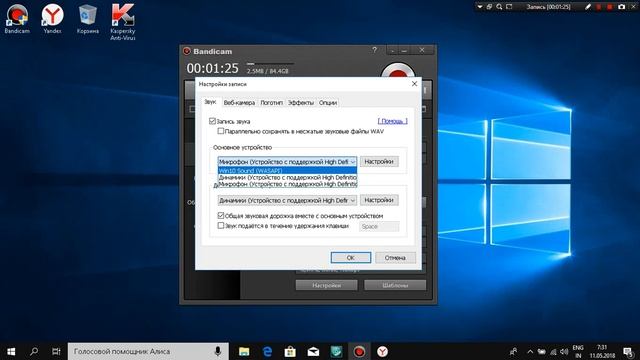Open the People icon in system tray
Viewport: 640px width, 360px height.
tap(513, 351)
